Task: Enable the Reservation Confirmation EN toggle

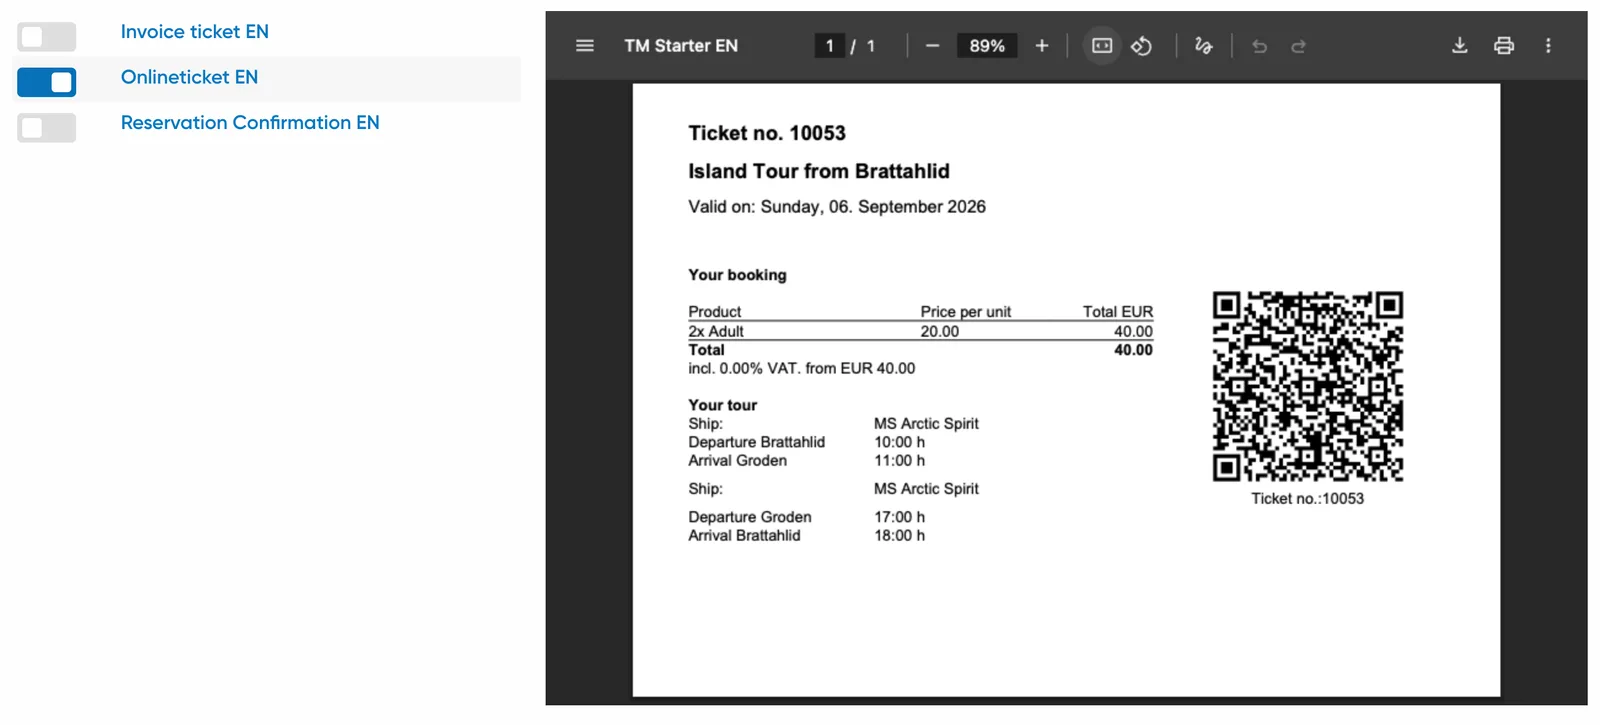Action: 47,128
